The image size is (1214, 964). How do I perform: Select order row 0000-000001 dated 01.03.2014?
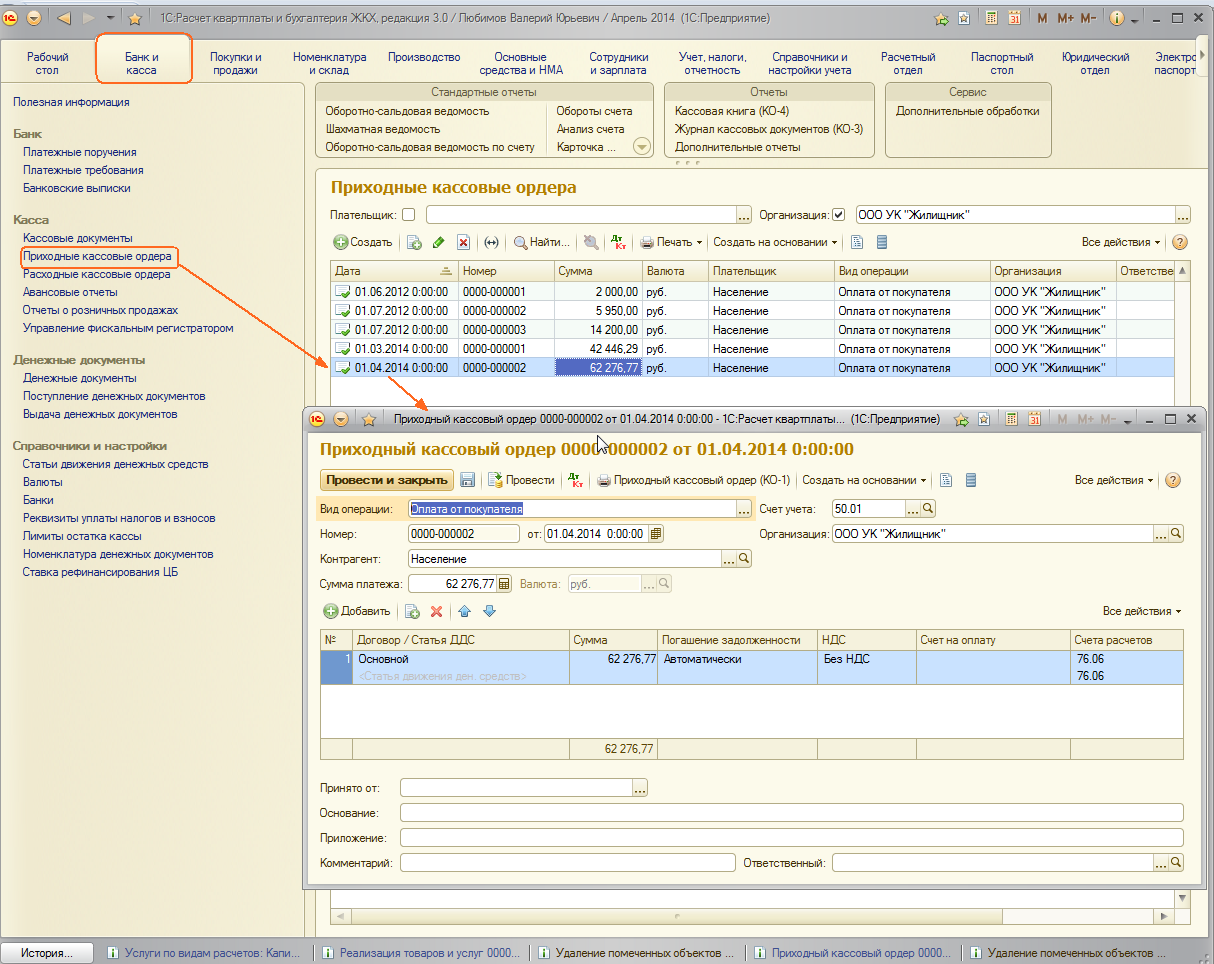[750, 349]
